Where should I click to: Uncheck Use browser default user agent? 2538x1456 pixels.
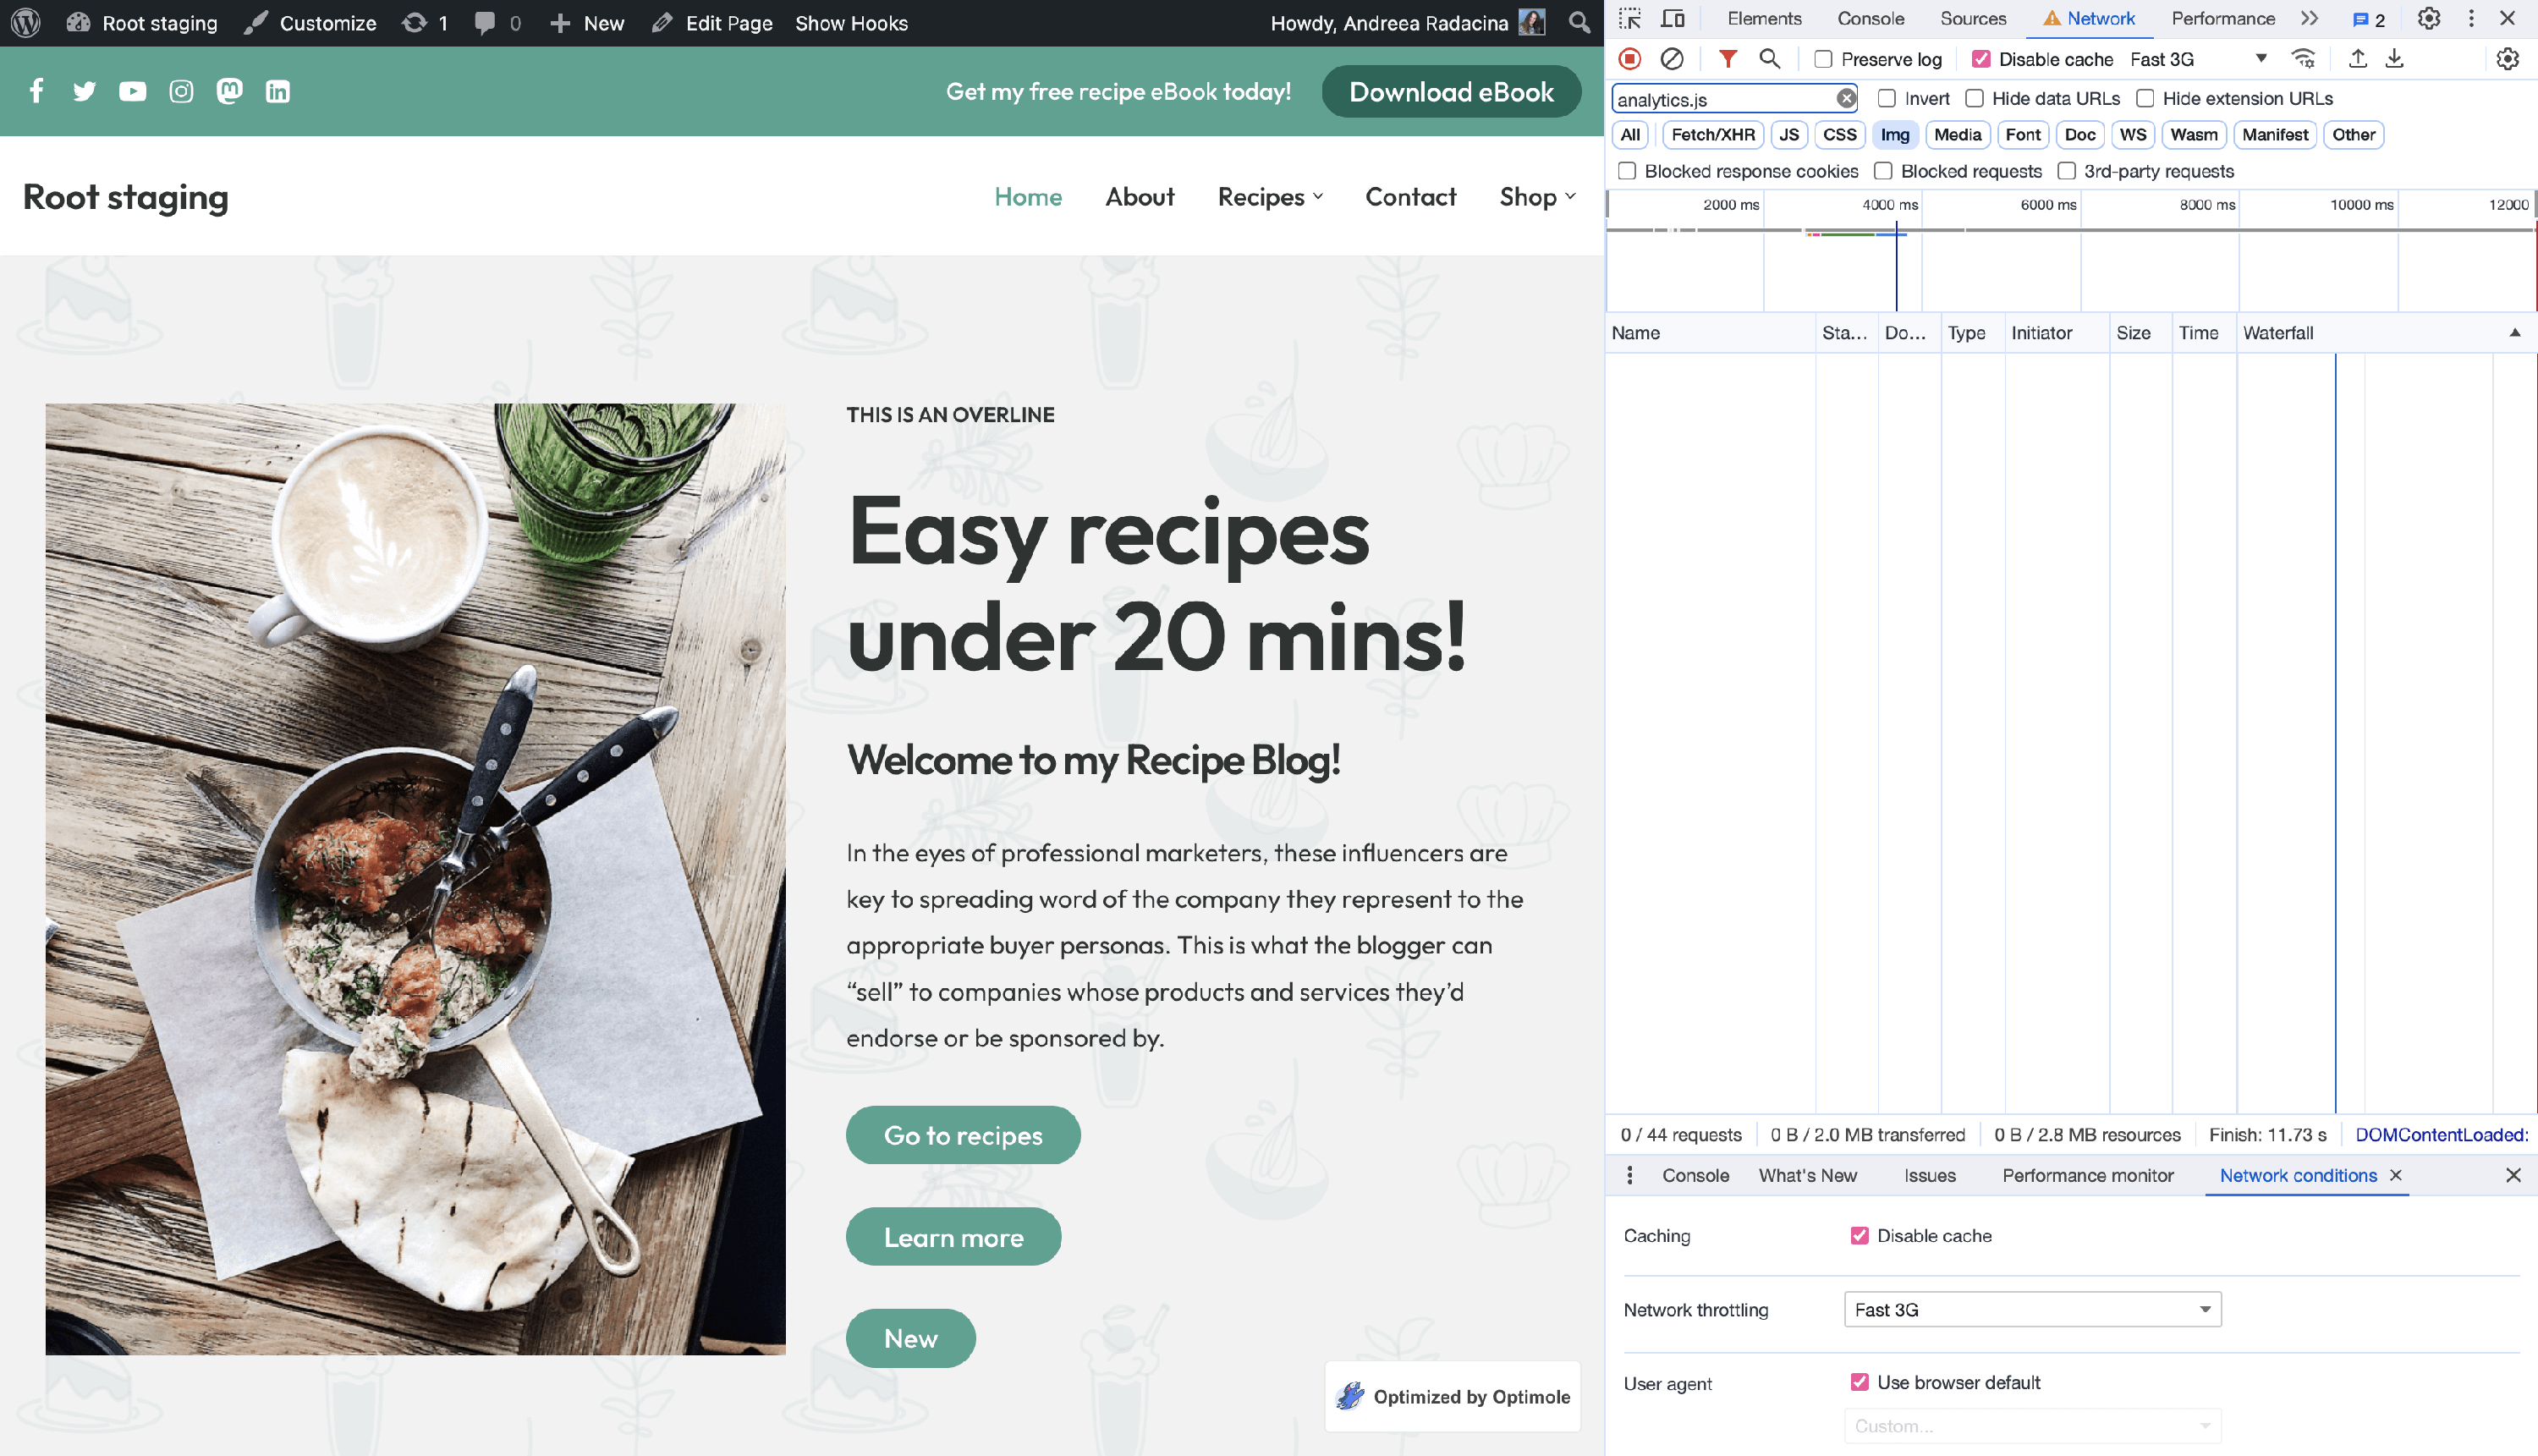point(1859,1382)
